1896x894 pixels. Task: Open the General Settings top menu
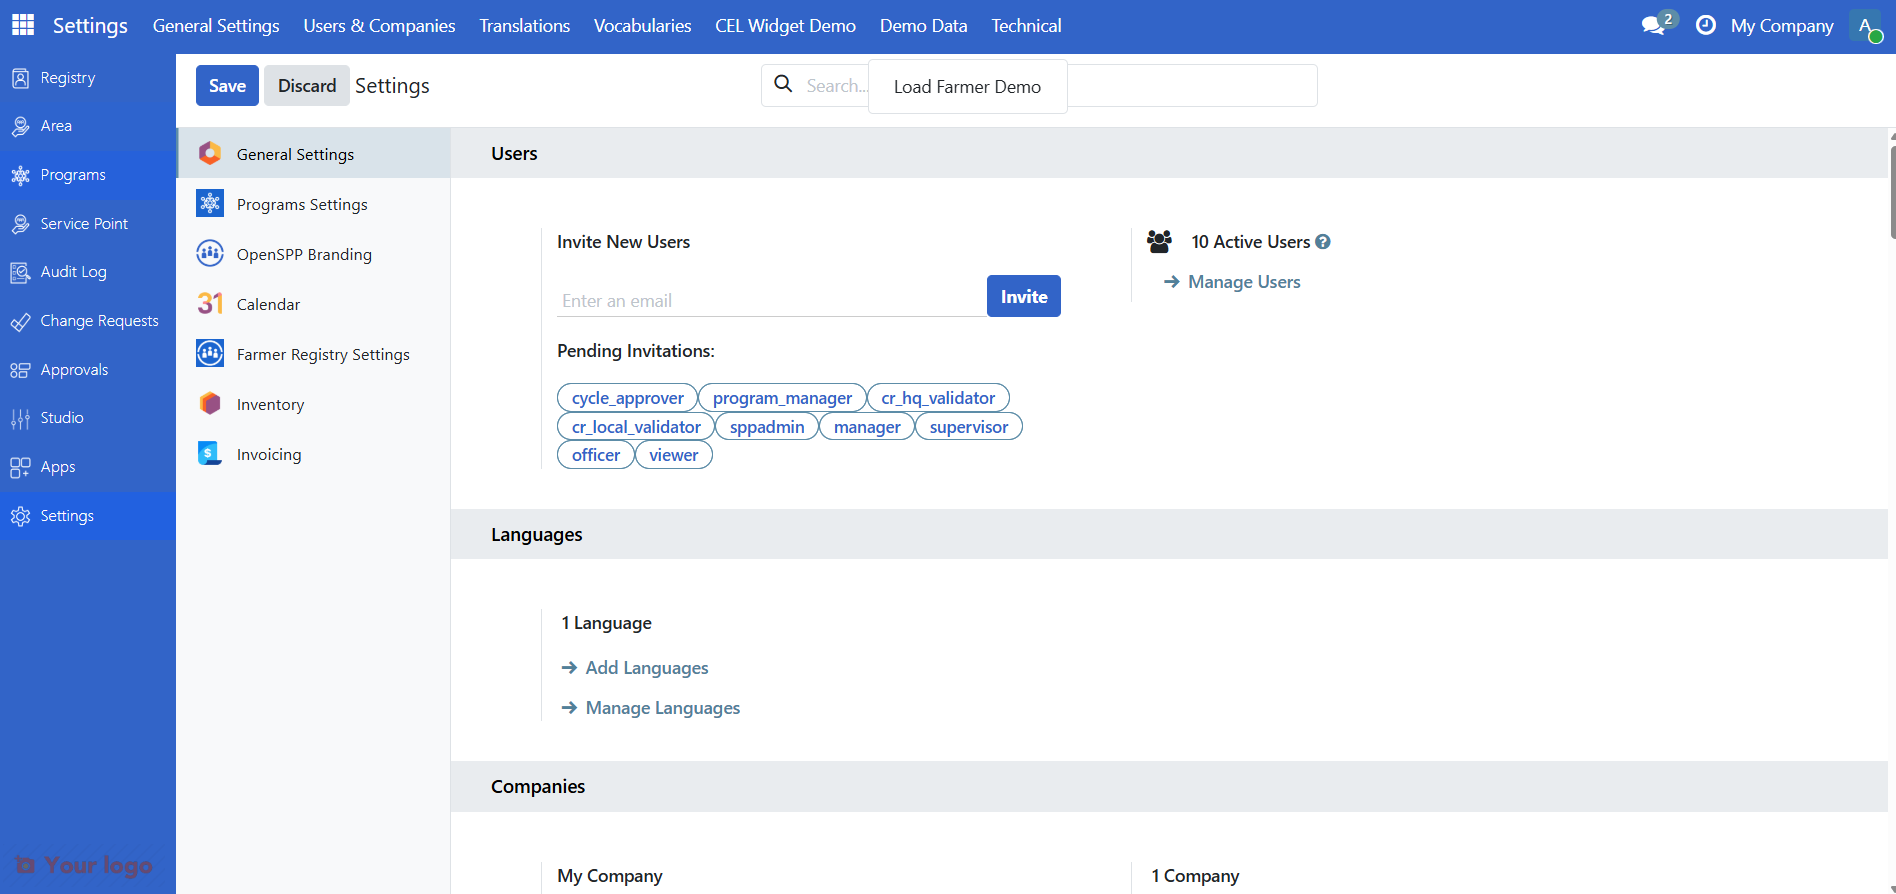(216, 26)
